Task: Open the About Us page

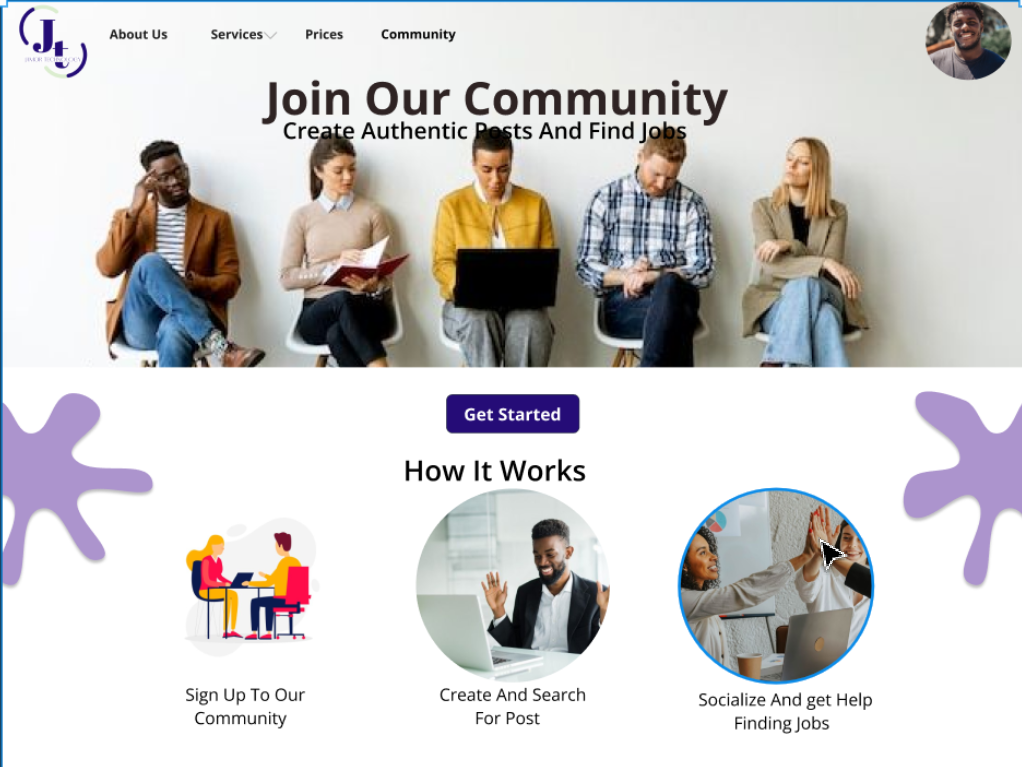Action: coord(138,35)
